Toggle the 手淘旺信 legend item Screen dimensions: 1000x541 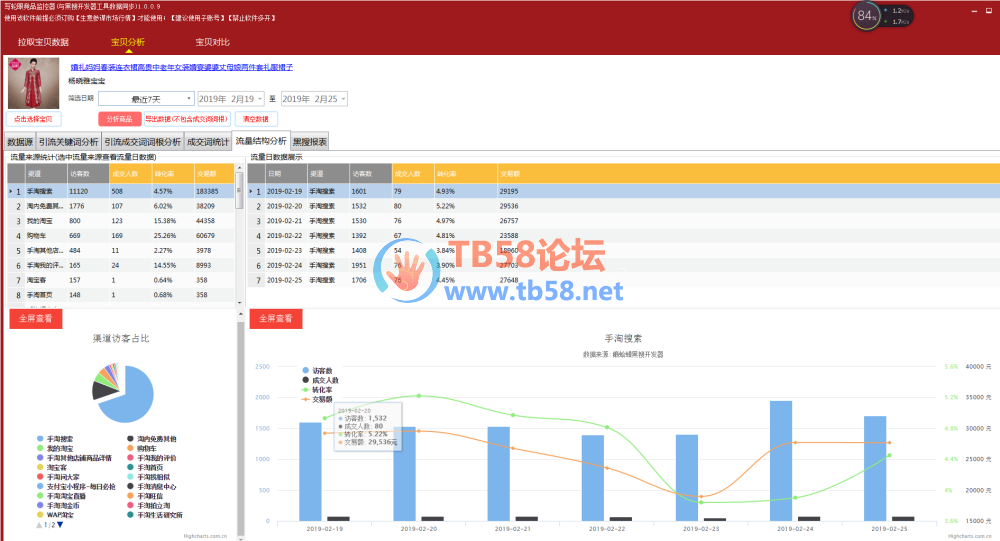[145, 496]
